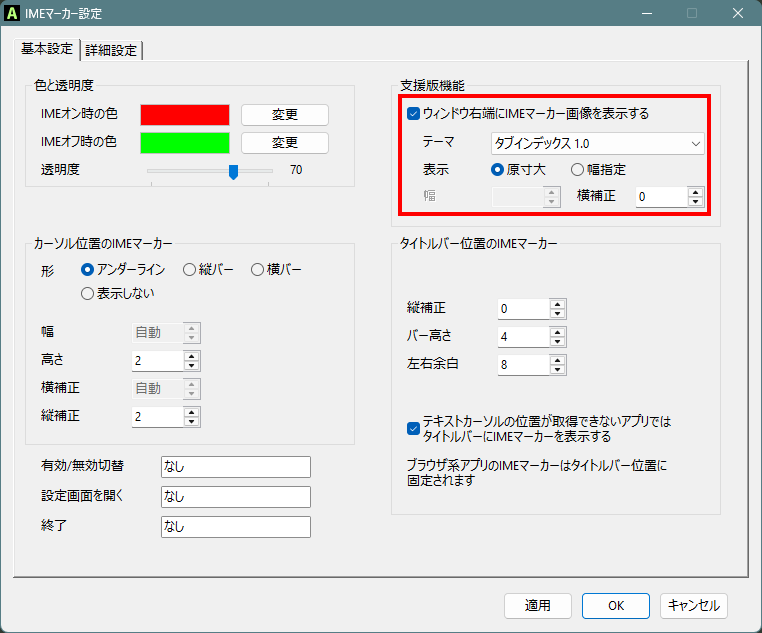Image resolution: width=762 pixels, height=633 pixels.
Task: Decrease 縦補正 value in タイトルバー位置 section
Action: click(x=557, y=313)
